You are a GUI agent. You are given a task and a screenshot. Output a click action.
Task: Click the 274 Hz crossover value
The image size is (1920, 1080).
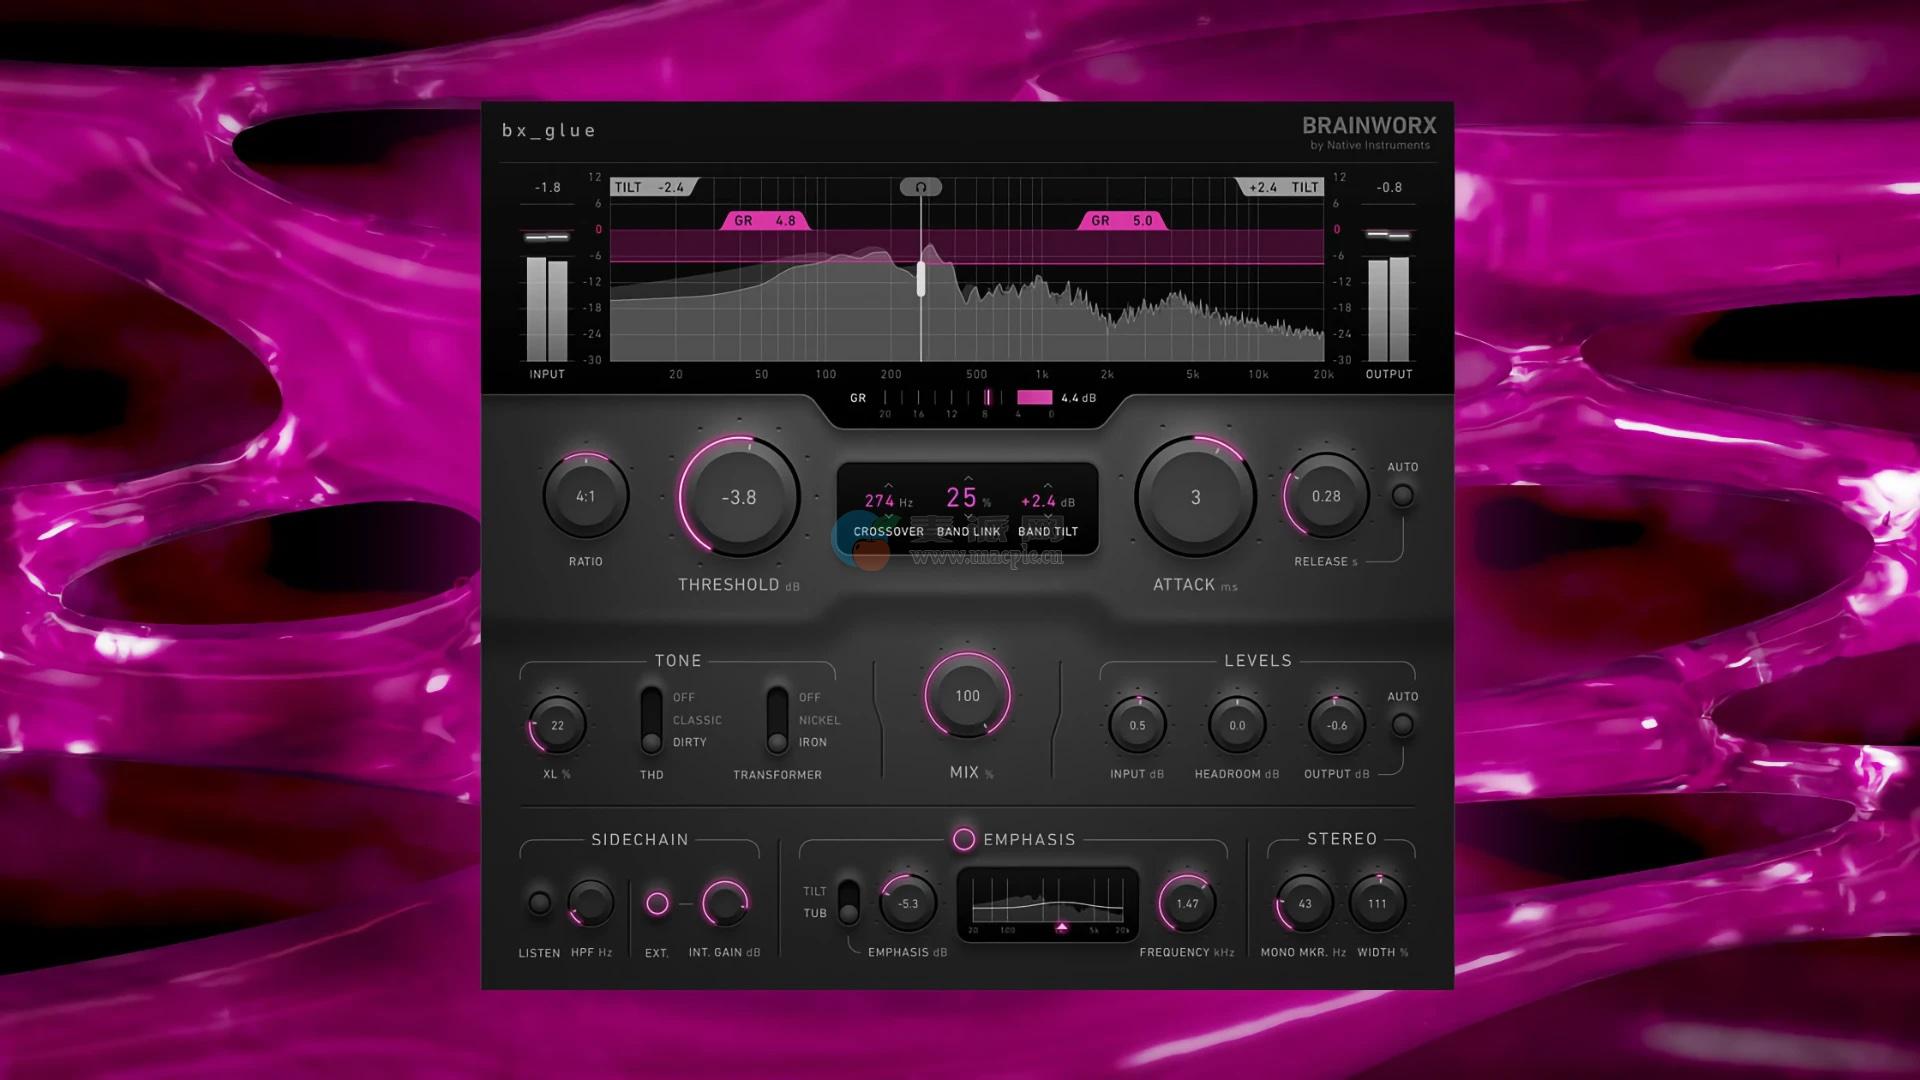(x=888, y=501)
